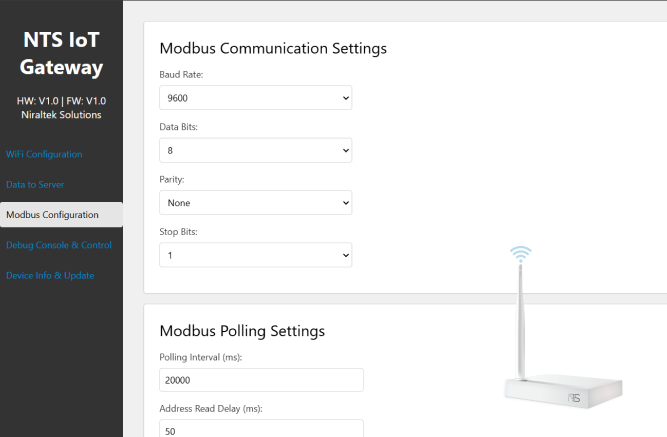Viewport: 667px width, 437px height.
Task: Click the Niraltek Solutions text
Action: click(62, 115)
